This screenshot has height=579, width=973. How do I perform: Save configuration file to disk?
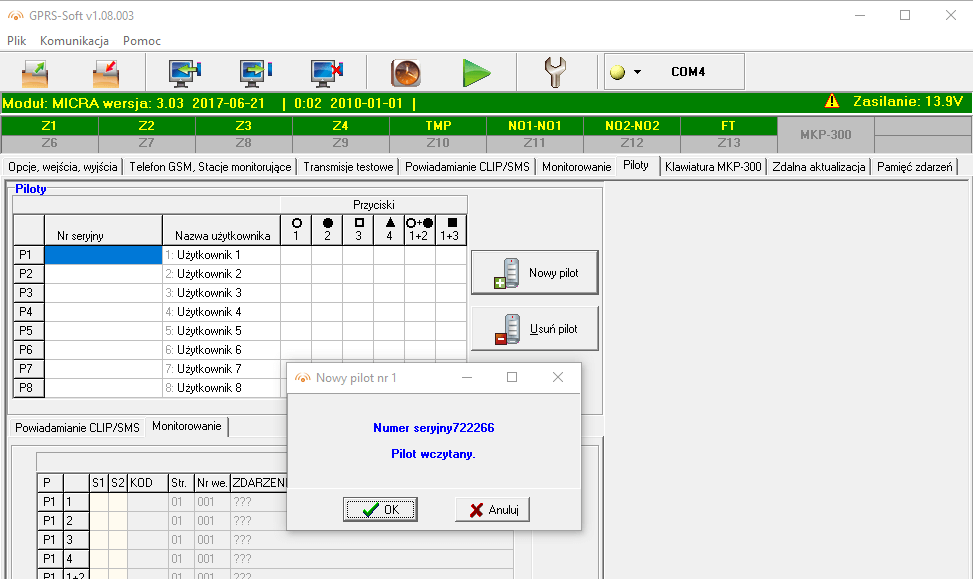click(x=105, y=72)
